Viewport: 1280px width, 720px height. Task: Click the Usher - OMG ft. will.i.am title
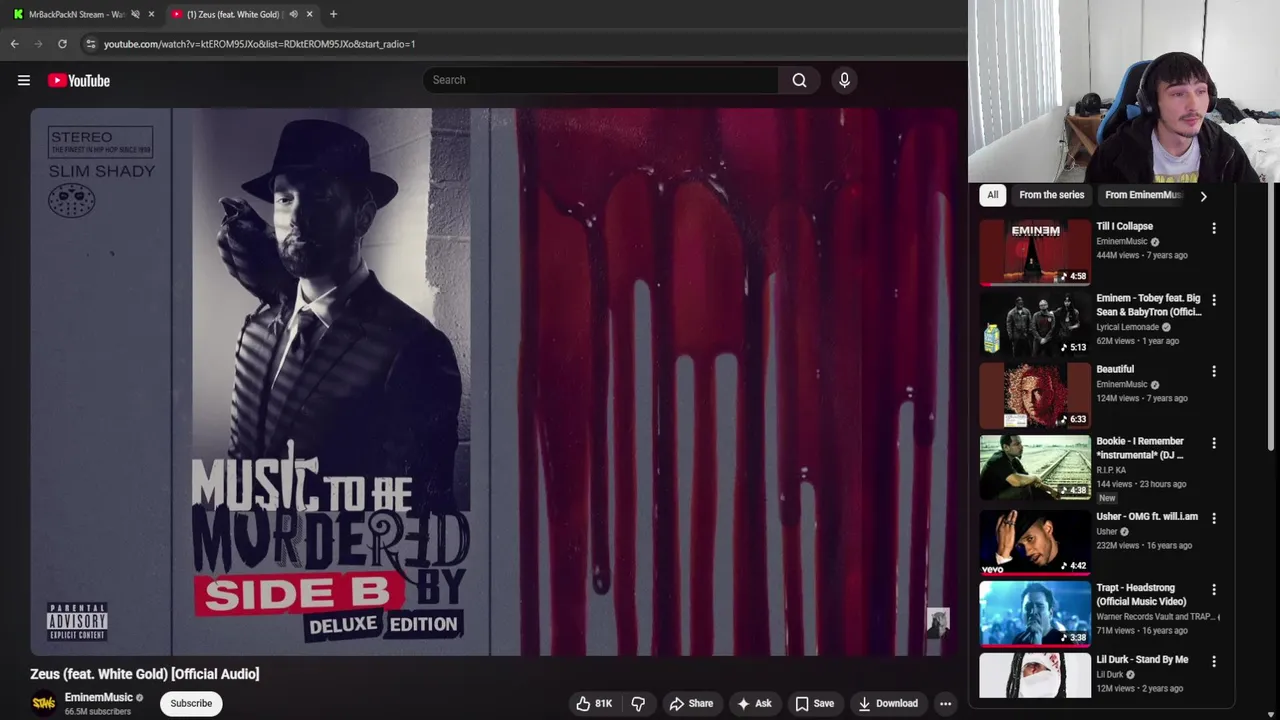click(1146, 516)
